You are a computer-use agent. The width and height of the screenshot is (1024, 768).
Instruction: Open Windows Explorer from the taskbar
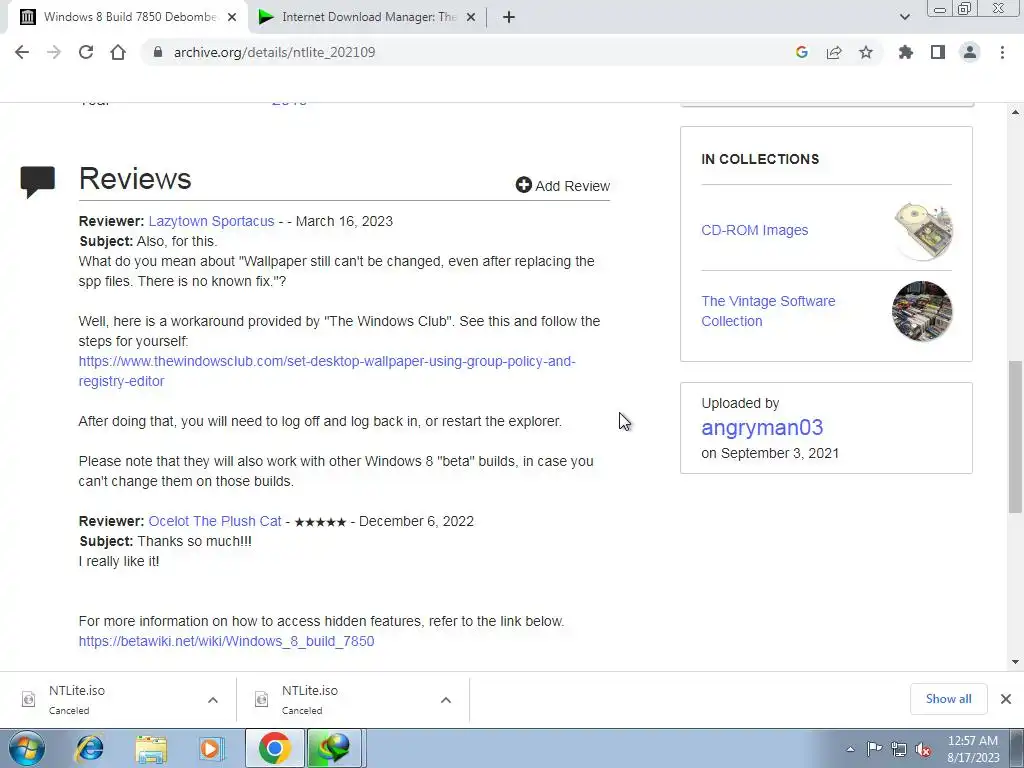[151, 748]
